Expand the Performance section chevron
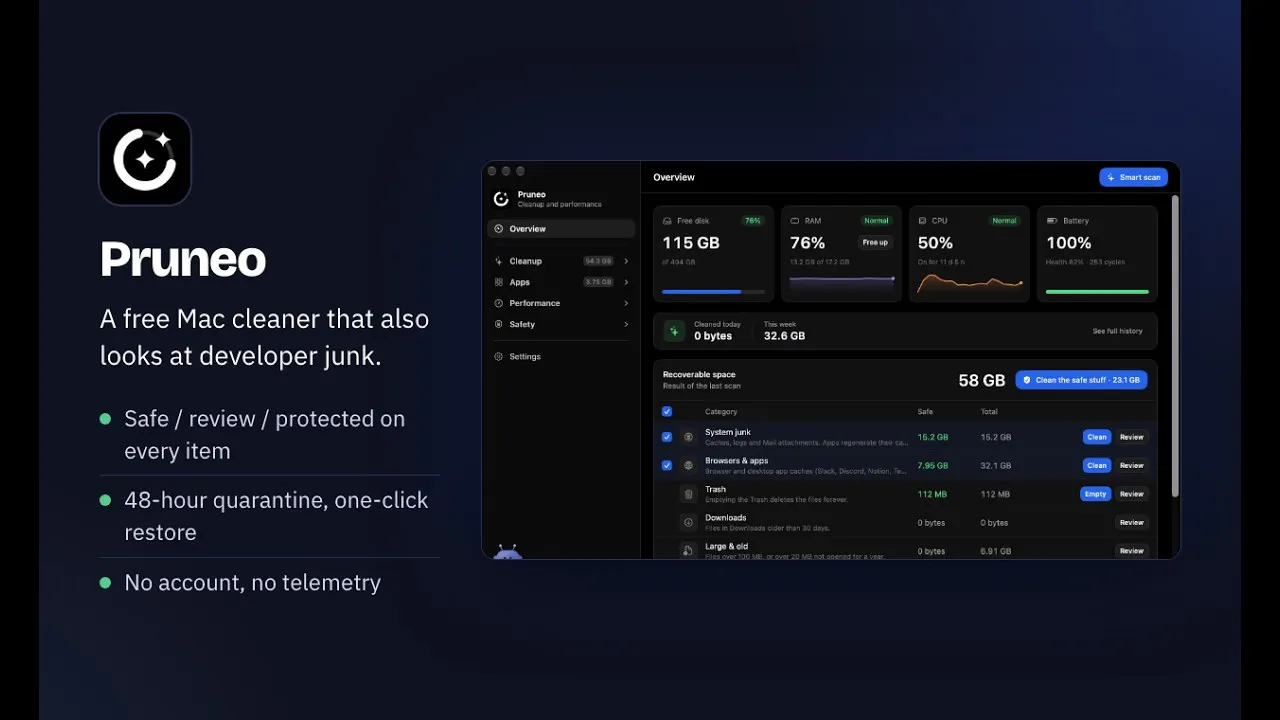This screenshot has width=1280, height=720. tap(626, 303)
